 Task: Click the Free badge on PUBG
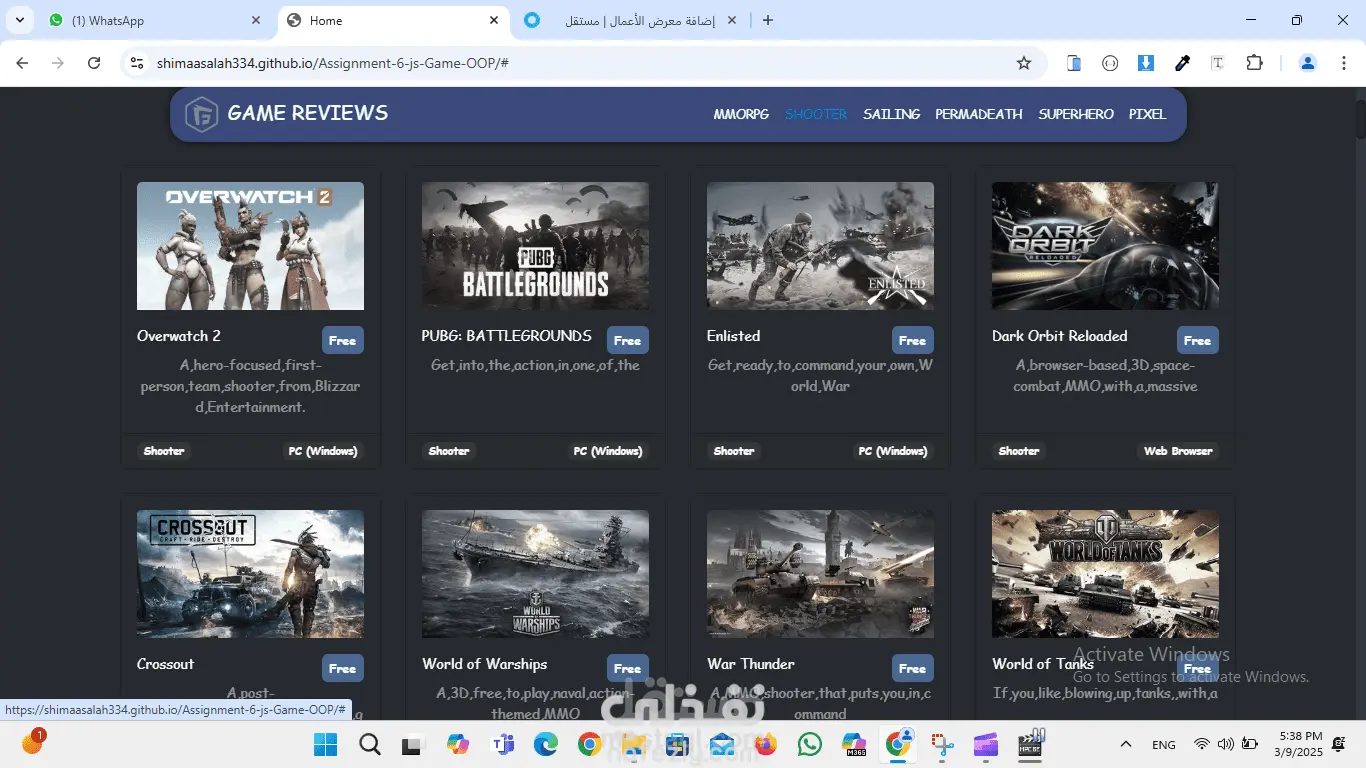tap(628, 340)
